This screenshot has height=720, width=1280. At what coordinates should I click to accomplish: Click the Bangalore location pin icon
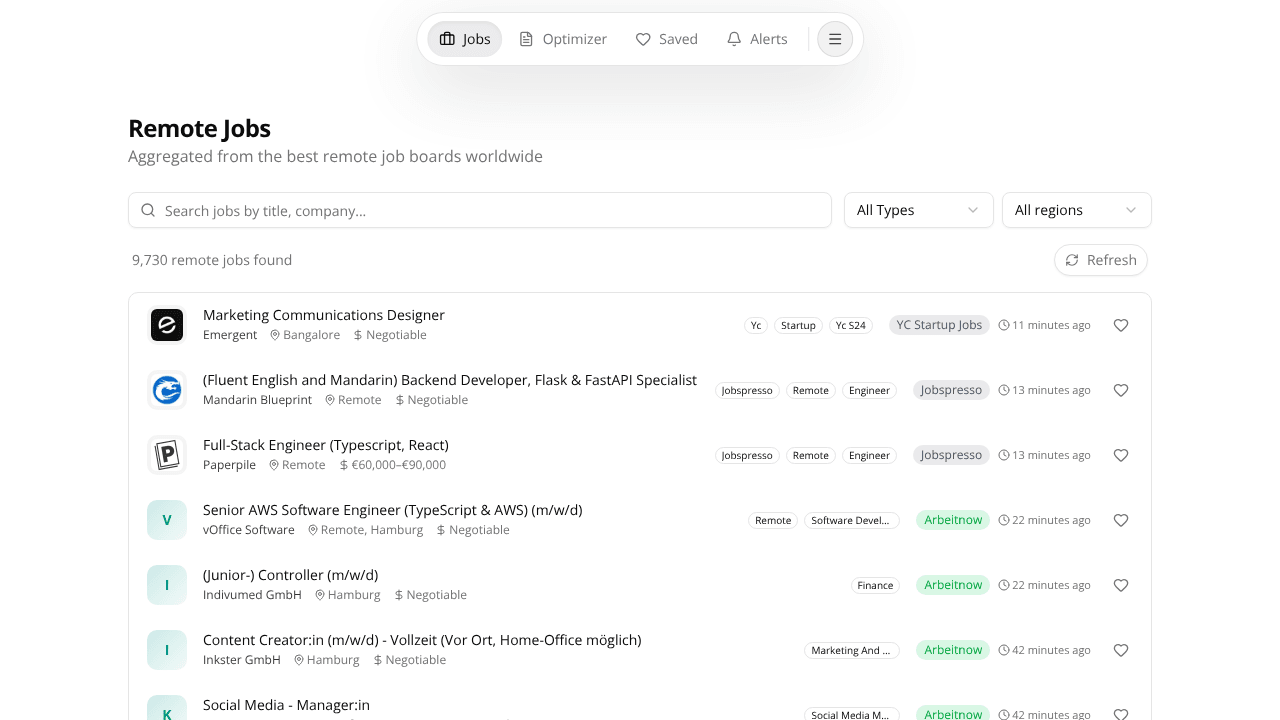275,335
